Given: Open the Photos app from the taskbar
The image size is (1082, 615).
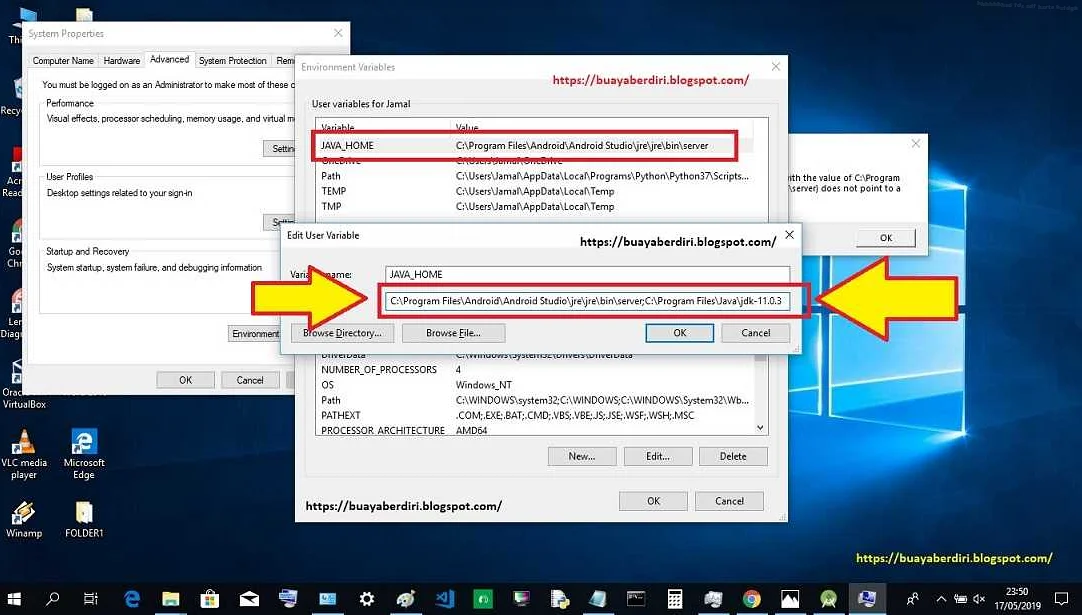Looking at the screenshot, I should pyautogui.click(x=790, y=599).
